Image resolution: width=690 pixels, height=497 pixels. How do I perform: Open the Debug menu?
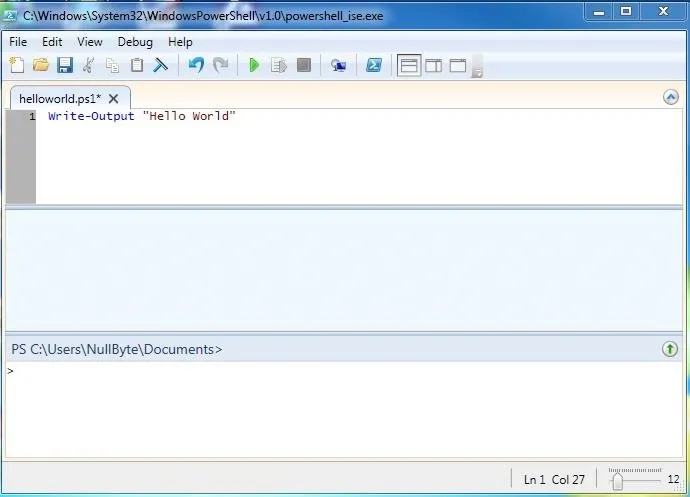click(135, 42)
